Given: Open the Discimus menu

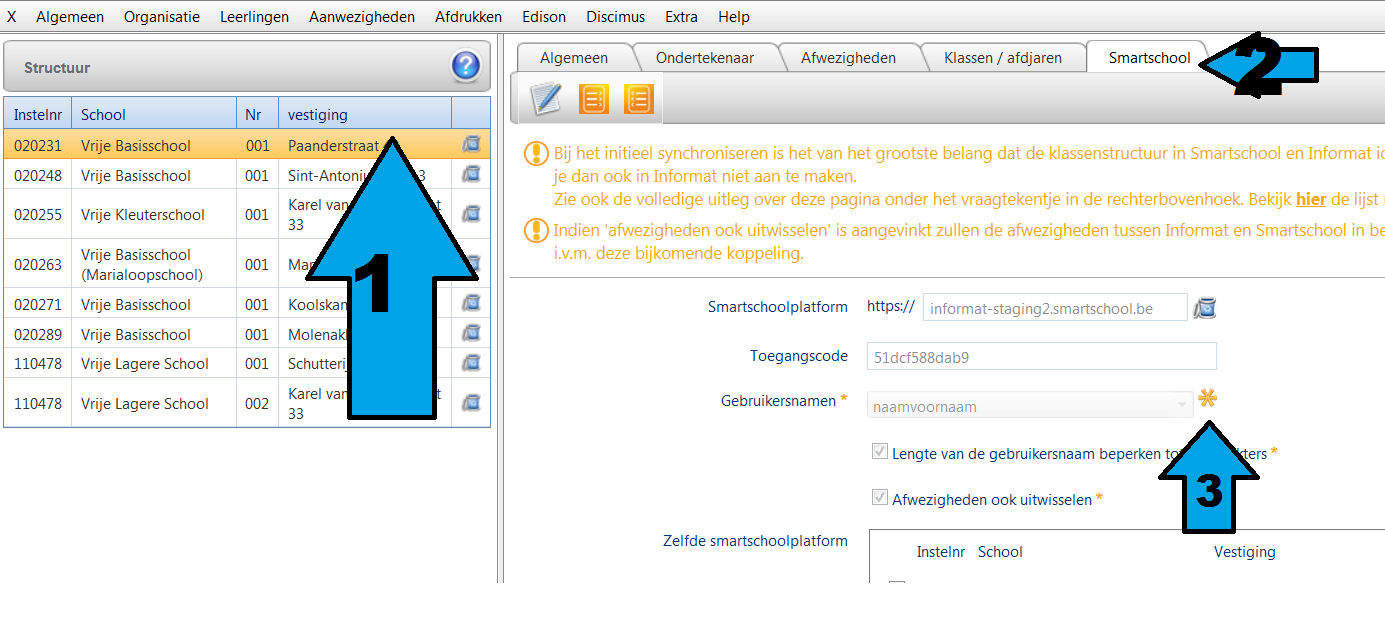Looking at the screenshot, I should click(x=616, y=17).
